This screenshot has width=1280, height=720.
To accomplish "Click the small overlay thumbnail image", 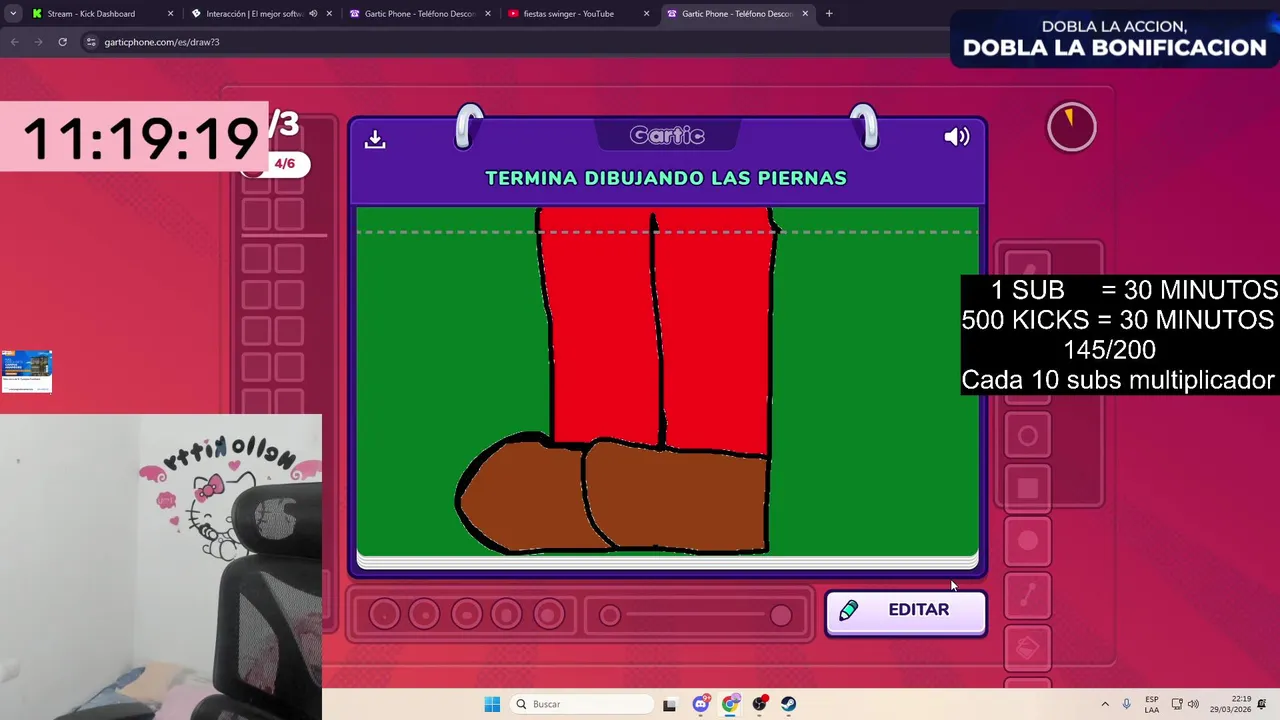I will 26,371.
